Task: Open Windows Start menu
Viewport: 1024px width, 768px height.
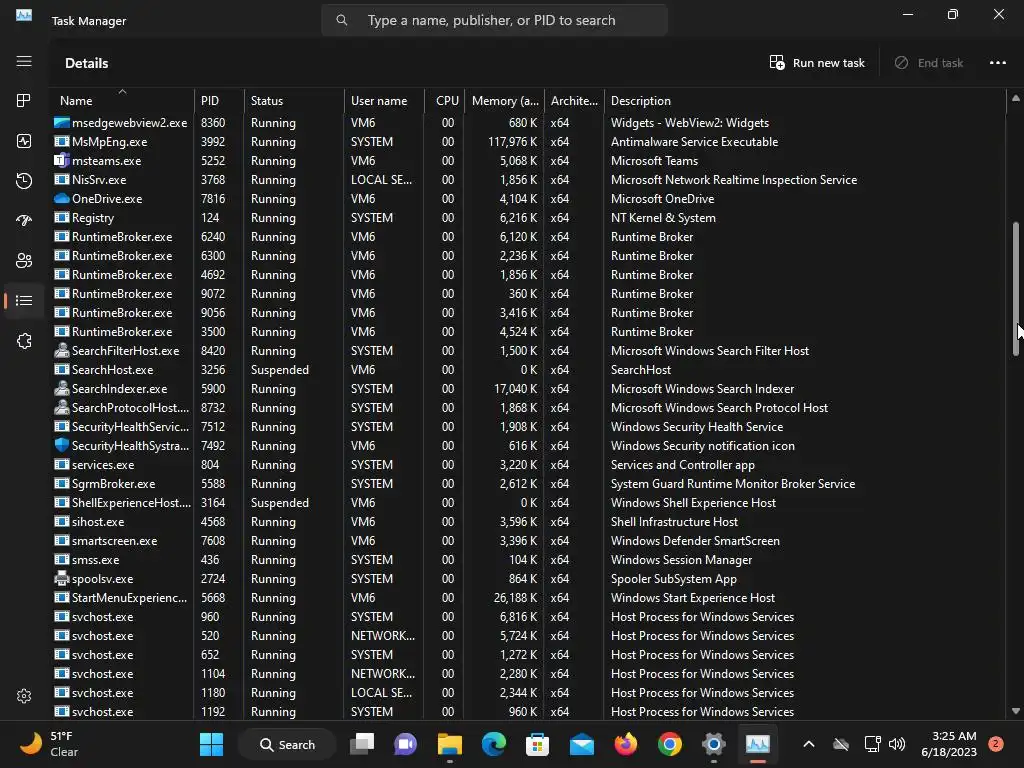Action: pyautogui.click(x=211, y=744)
